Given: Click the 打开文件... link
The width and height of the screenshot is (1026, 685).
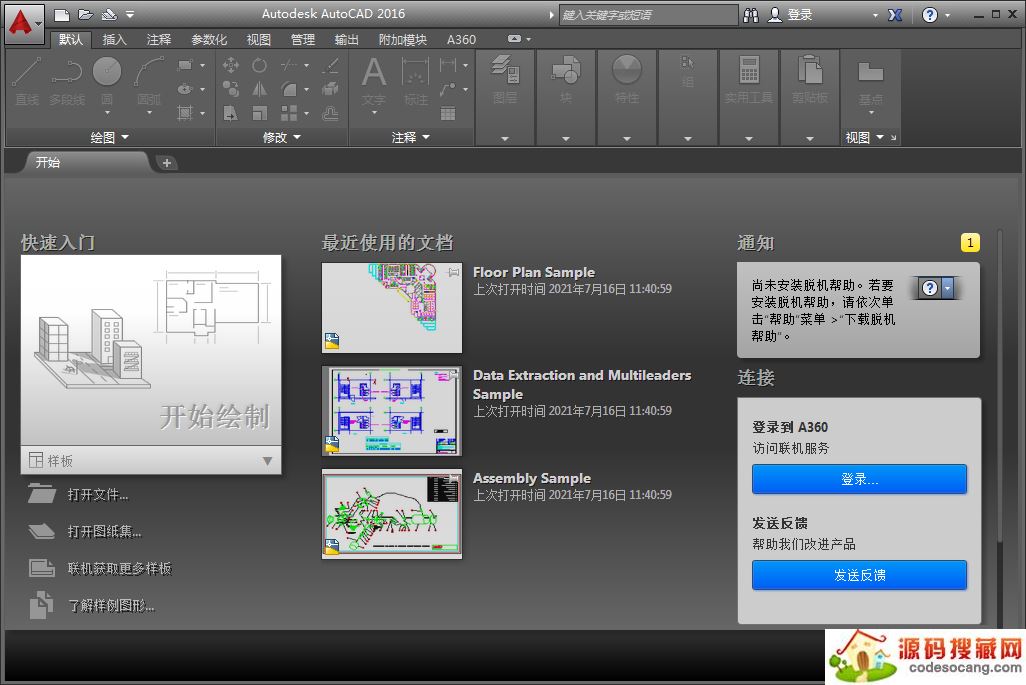Looking at the screenshot, I should (98, 494).
